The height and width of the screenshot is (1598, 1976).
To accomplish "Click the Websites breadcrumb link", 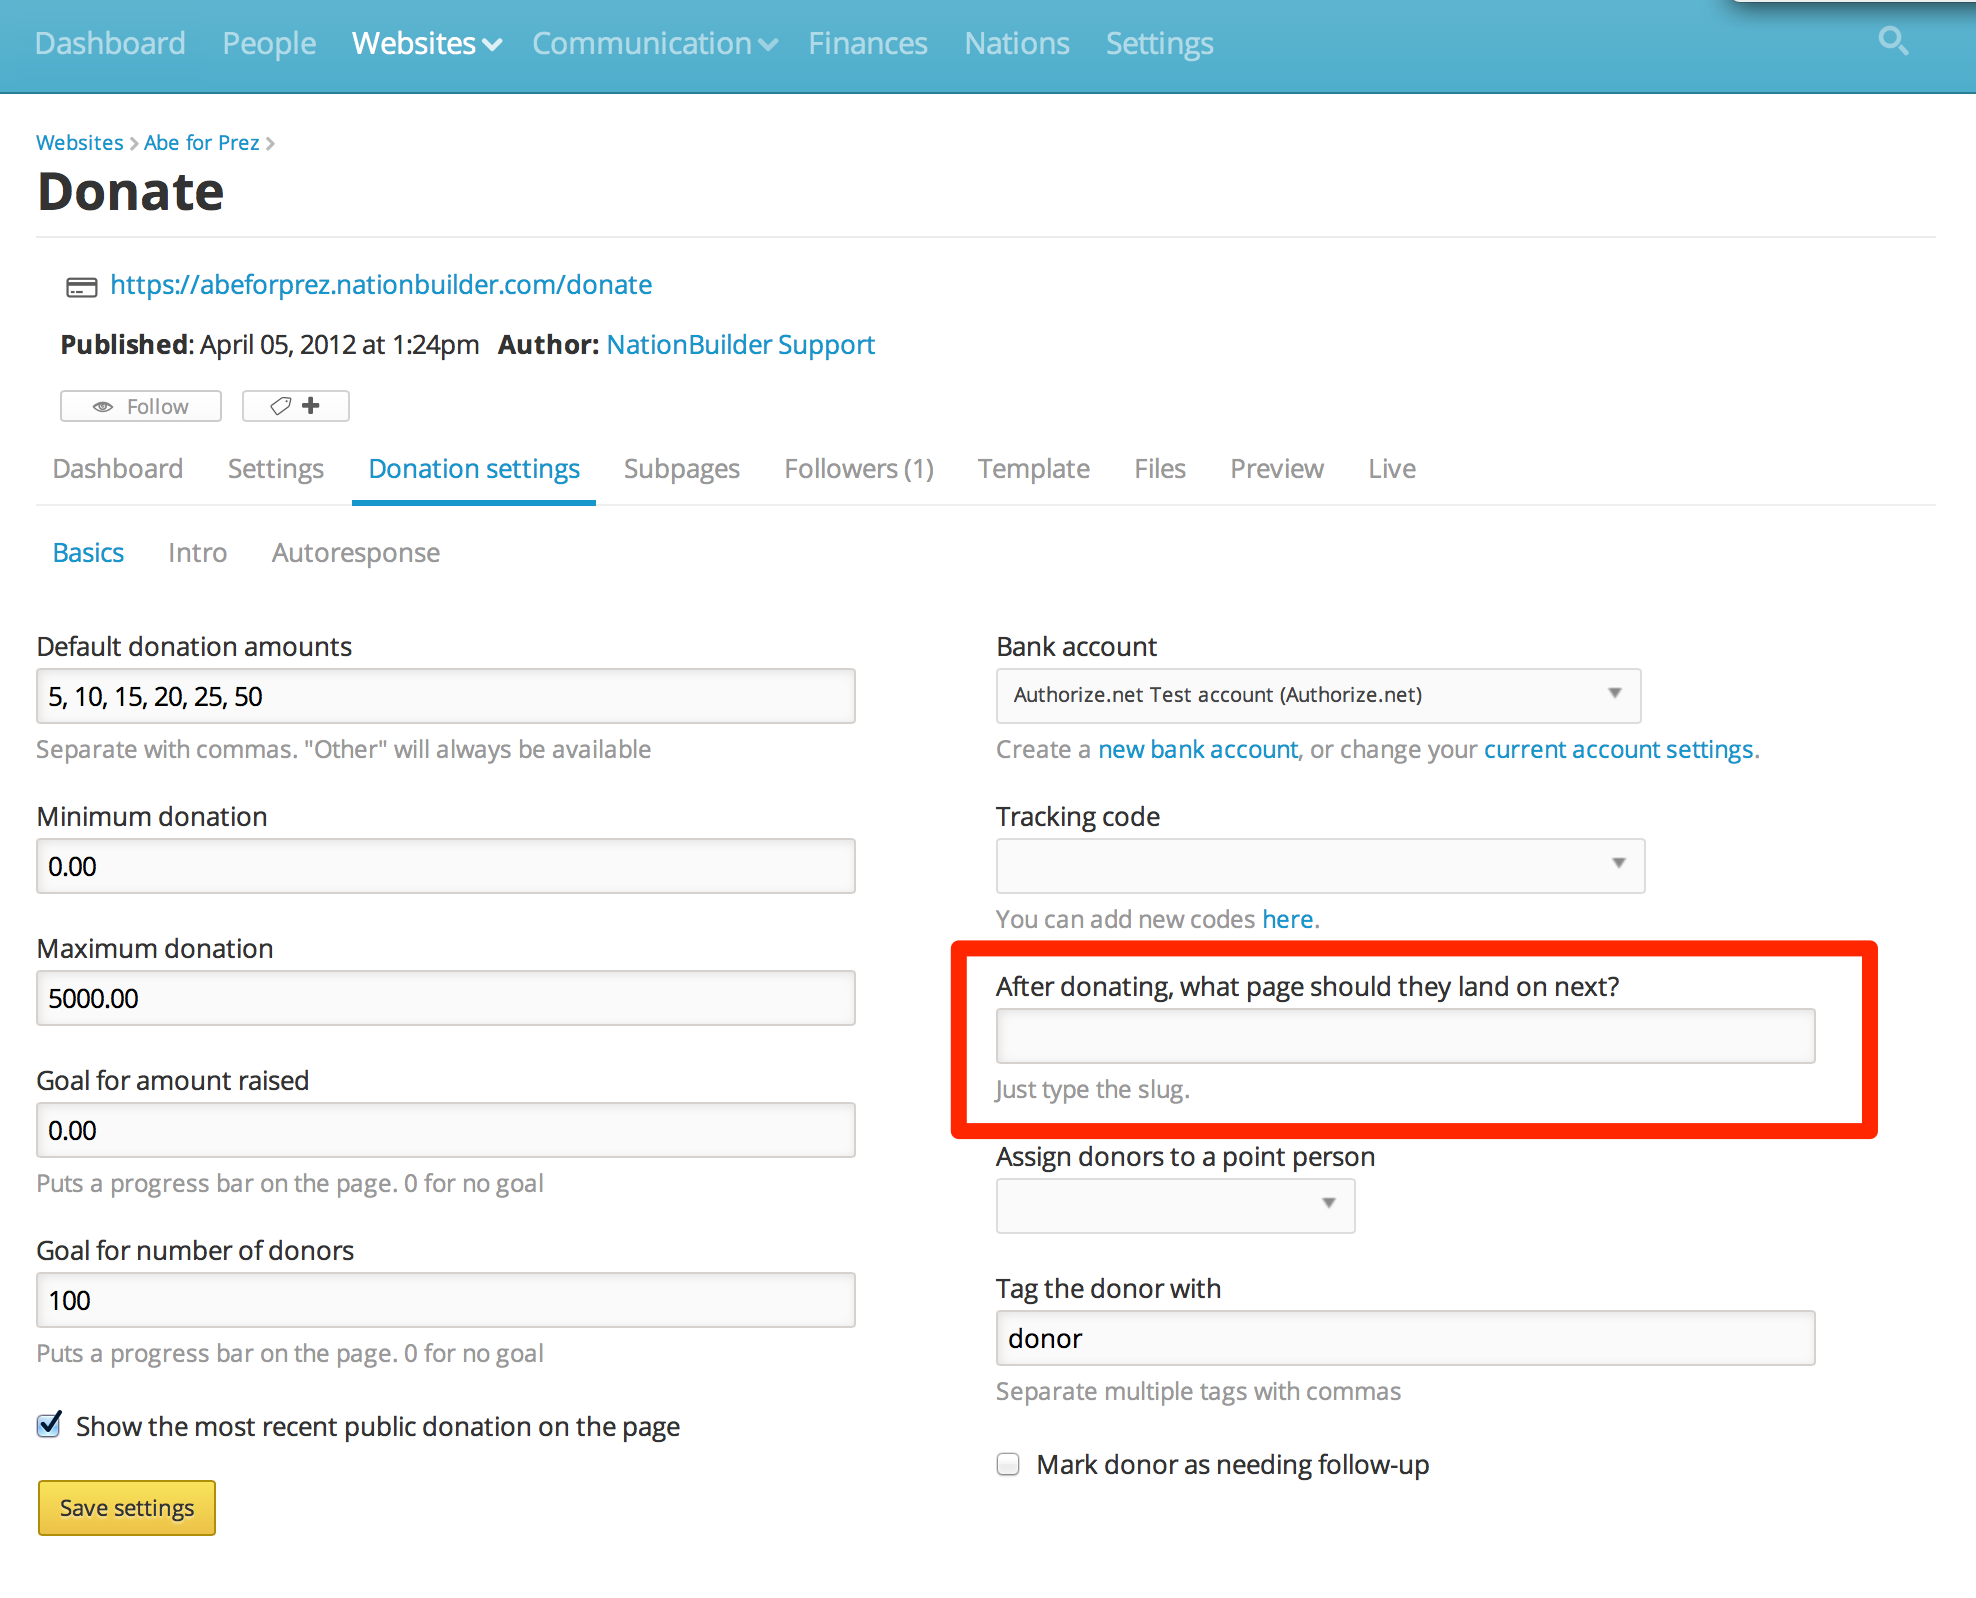I will 80,142.
